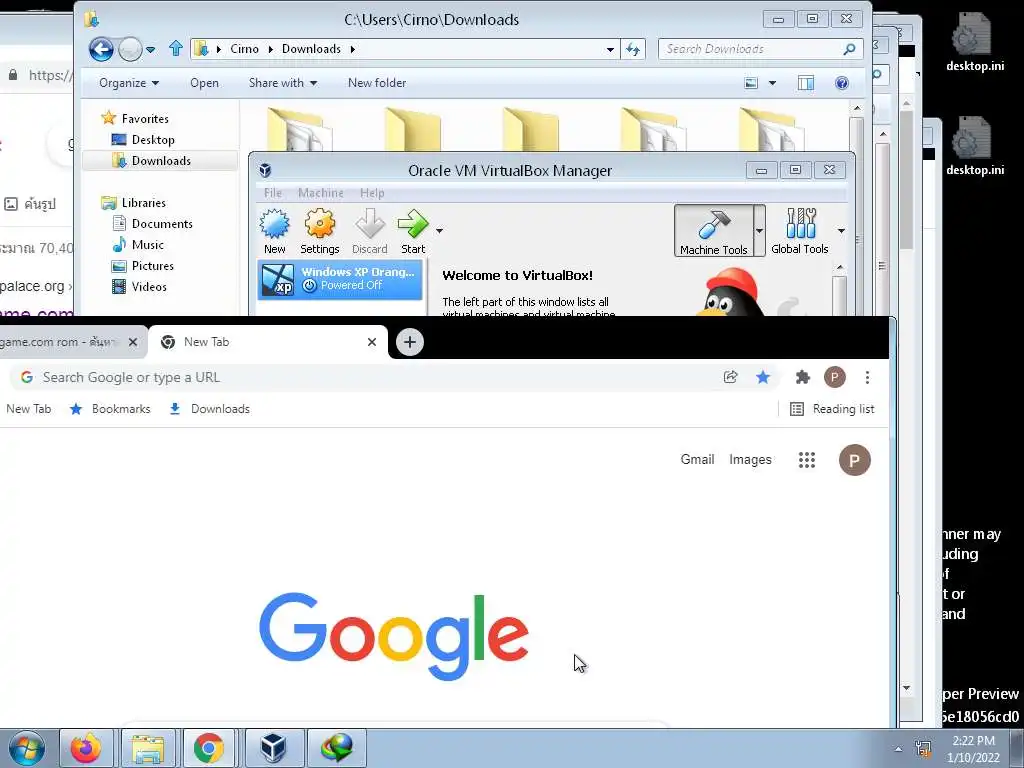Close the New Tab Chrome tab
This screenshot has width=1024, height=768.
point(372,342)
